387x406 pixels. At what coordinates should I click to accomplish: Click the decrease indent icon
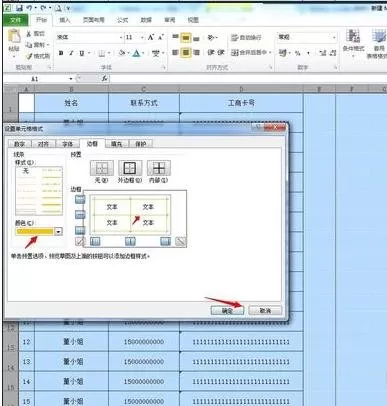[211, 52]
